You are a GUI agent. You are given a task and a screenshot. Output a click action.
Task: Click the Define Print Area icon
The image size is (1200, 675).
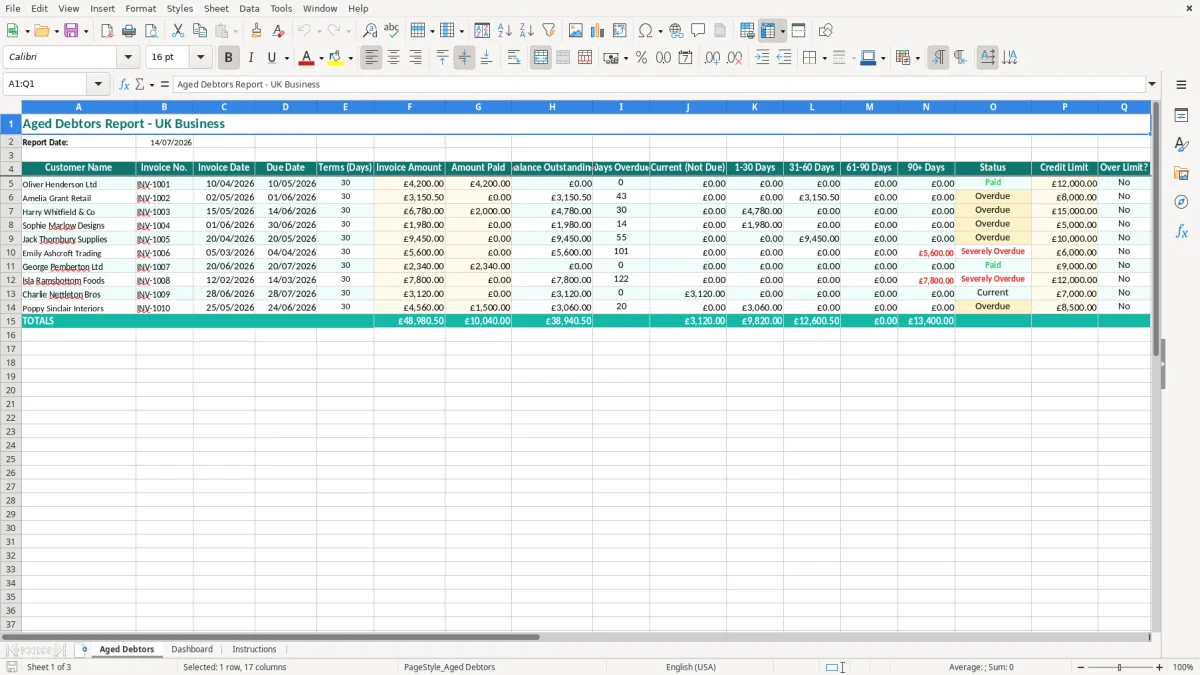click(747, 31)
